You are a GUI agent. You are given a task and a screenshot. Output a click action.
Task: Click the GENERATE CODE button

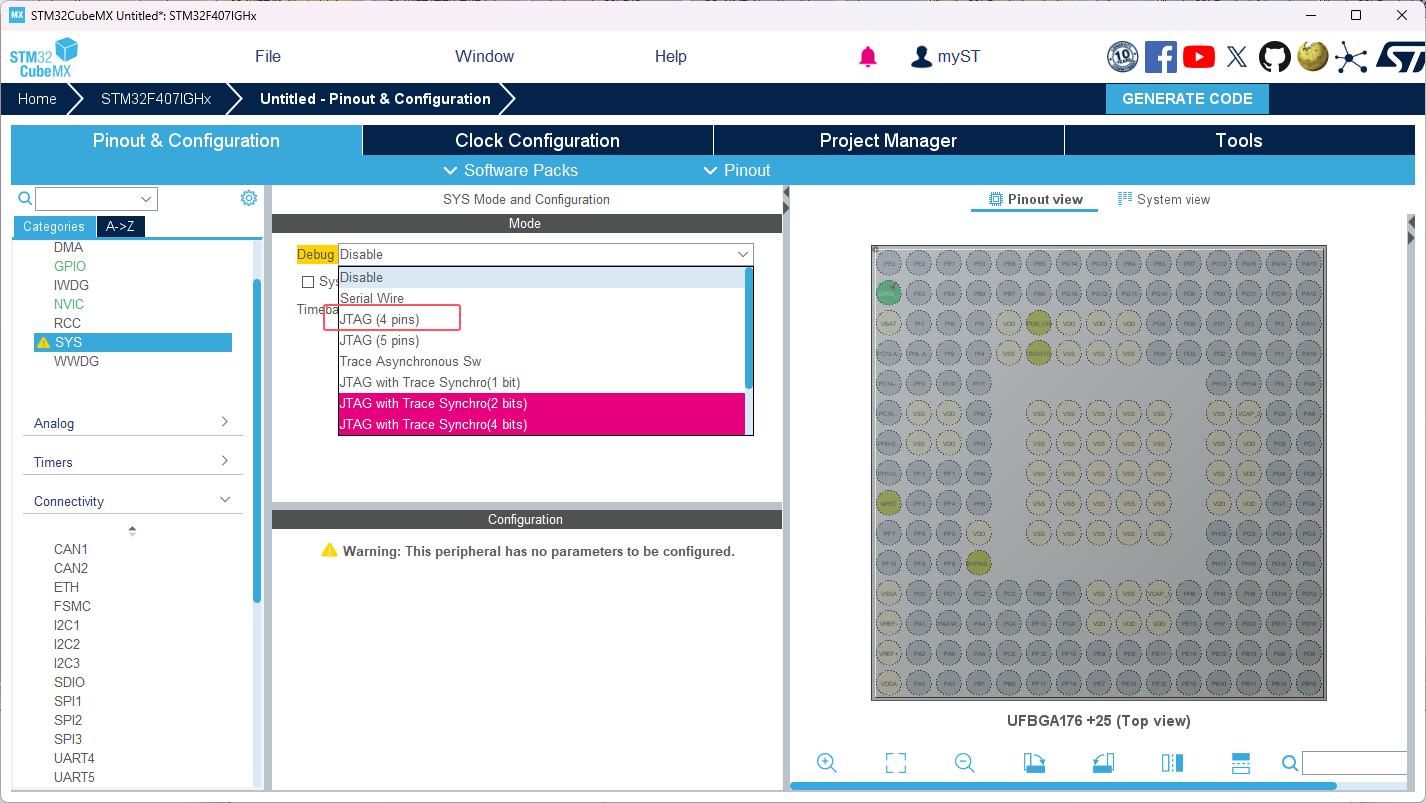click(1187, 99)
